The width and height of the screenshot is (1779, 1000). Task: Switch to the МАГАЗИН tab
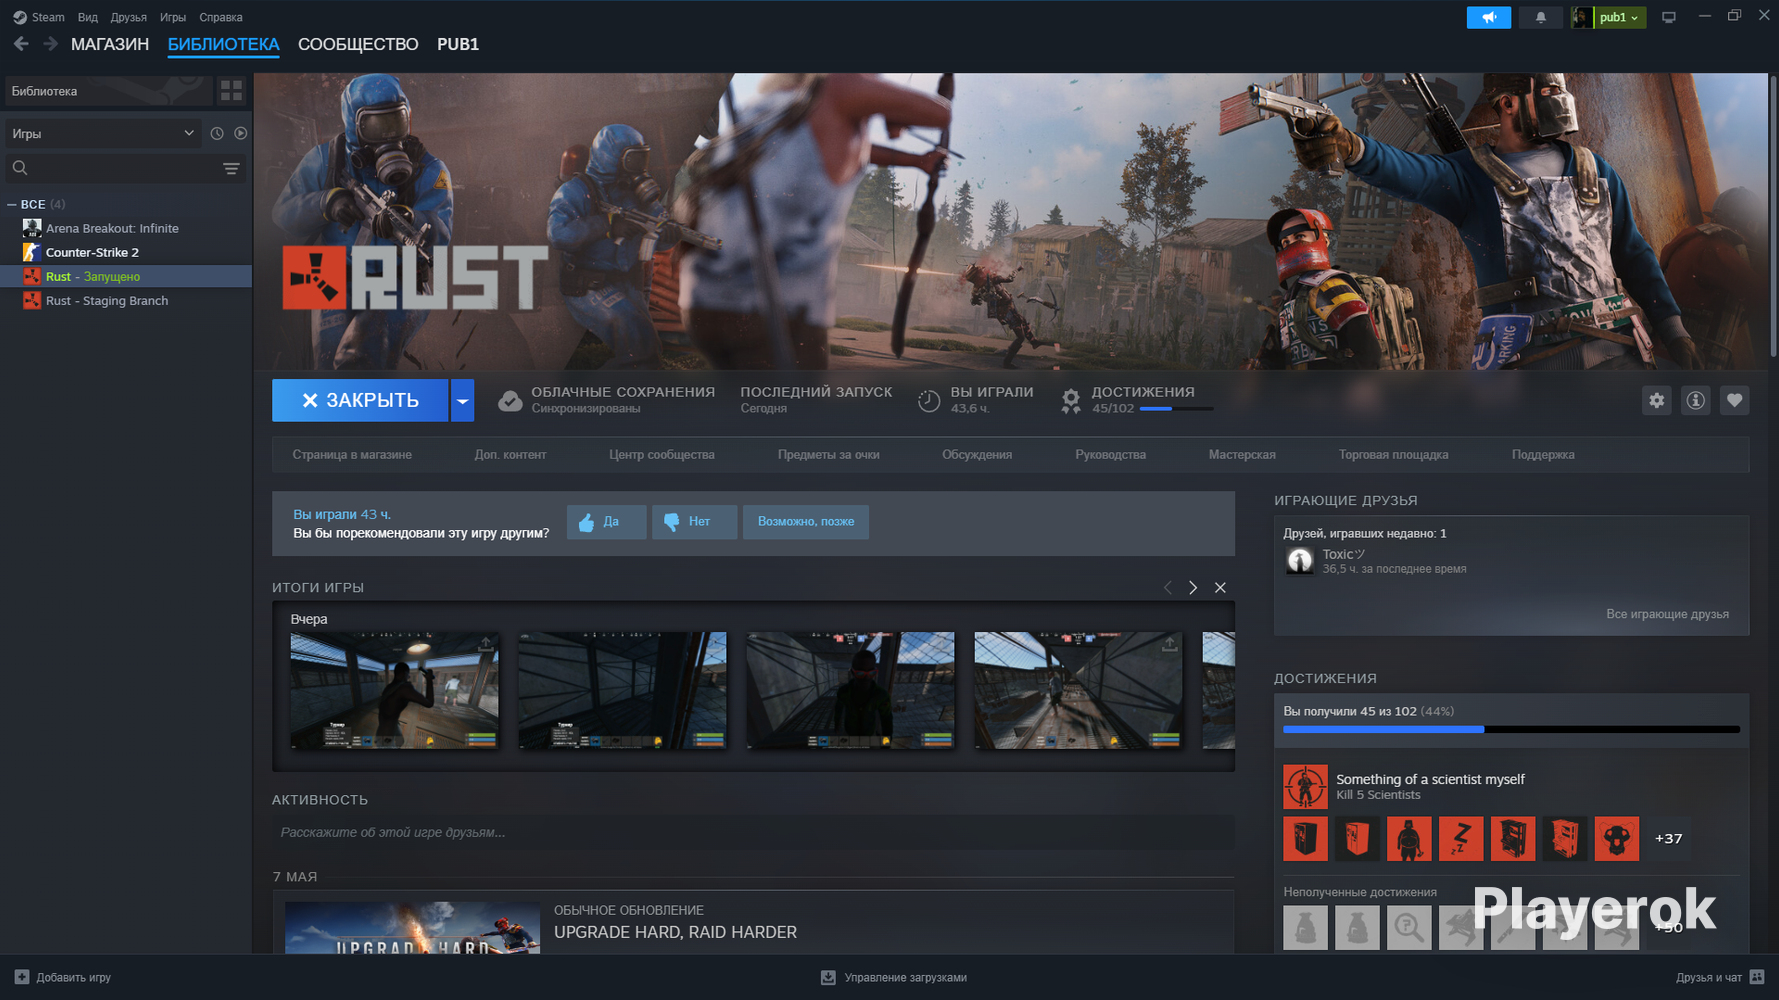(x=110, y=44)
